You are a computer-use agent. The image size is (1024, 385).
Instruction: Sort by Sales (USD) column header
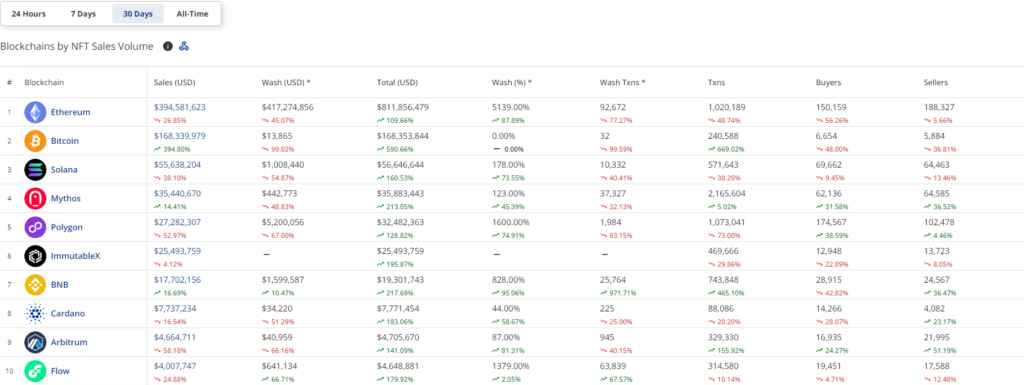point(174,83)
